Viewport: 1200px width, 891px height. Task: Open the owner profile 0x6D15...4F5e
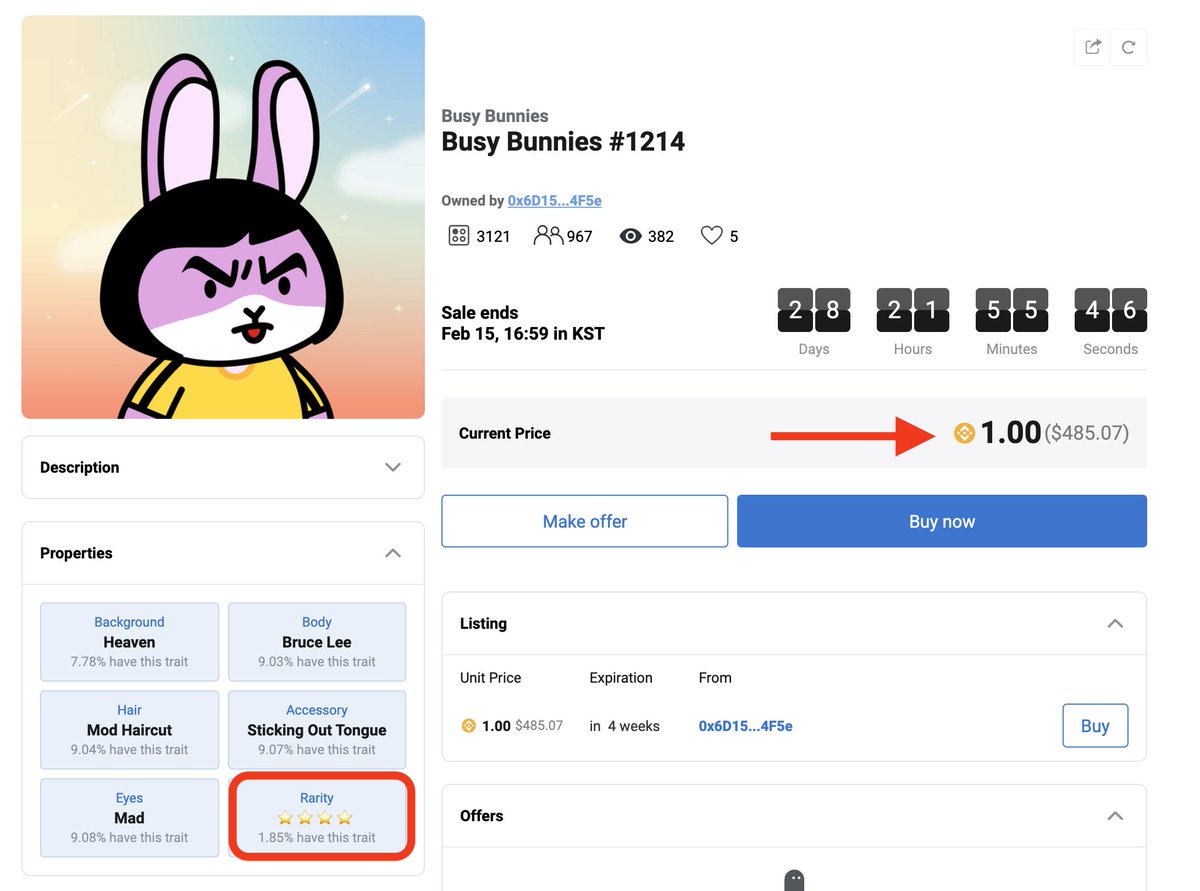click(x=554, y=200)
